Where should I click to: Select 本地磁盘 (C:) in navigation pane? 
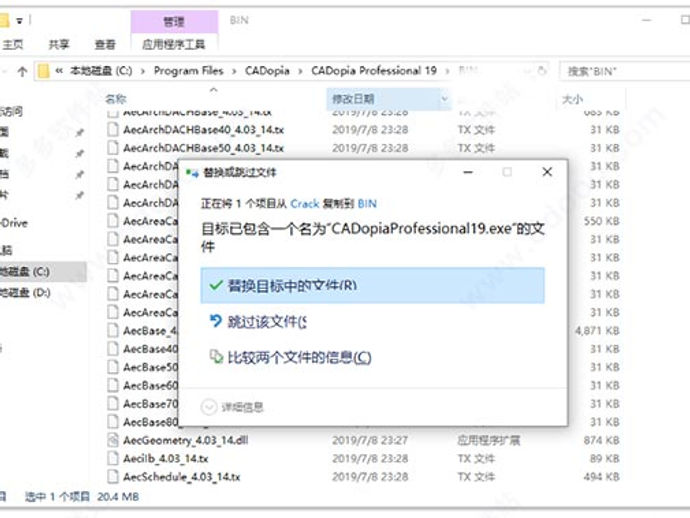coord(43,272)
